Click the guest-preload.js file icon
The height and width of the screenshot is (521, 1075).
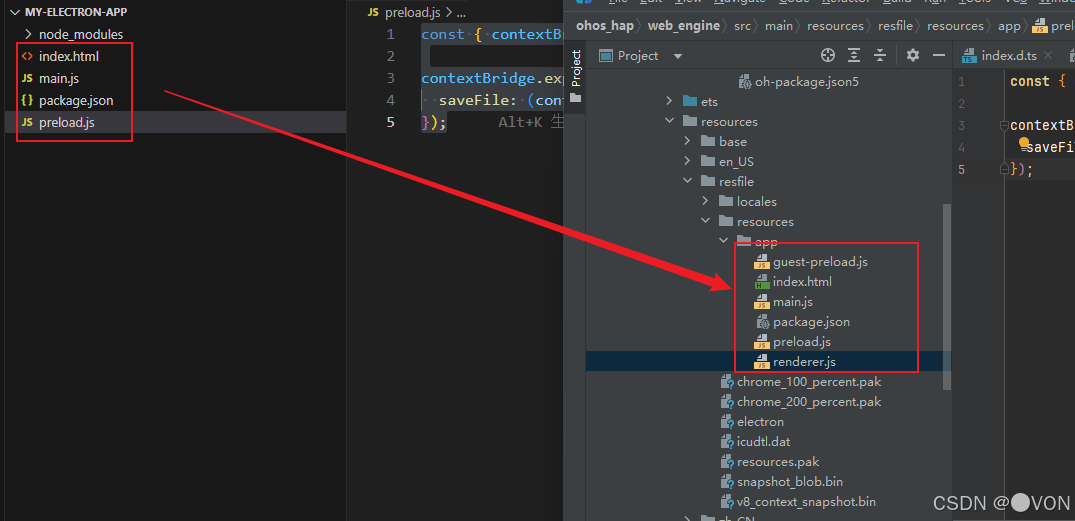click(762, 262)
